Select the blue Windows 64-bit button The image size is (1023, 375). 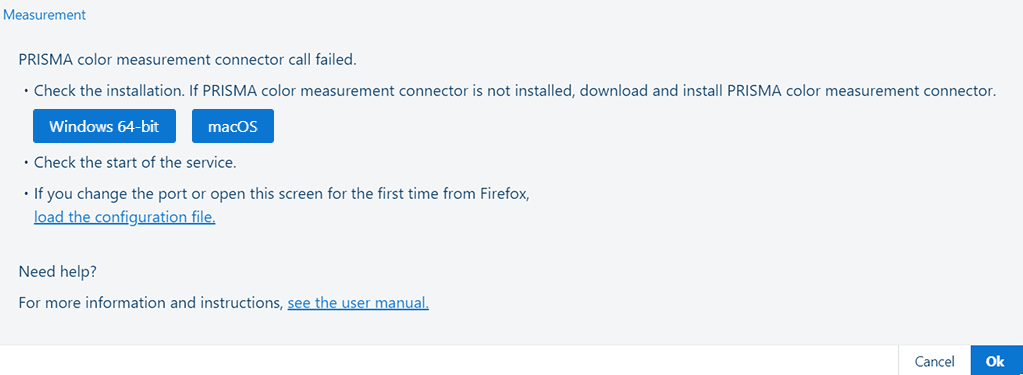[x=104, y=126]
